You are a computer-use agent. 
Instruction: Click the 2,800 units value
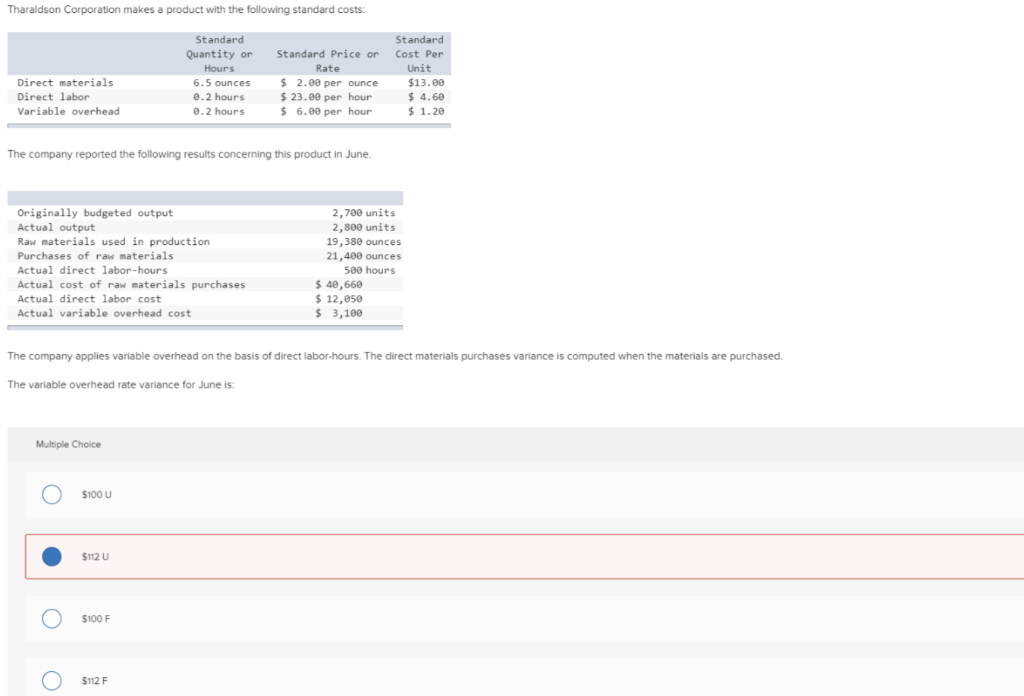pos(364,227)
